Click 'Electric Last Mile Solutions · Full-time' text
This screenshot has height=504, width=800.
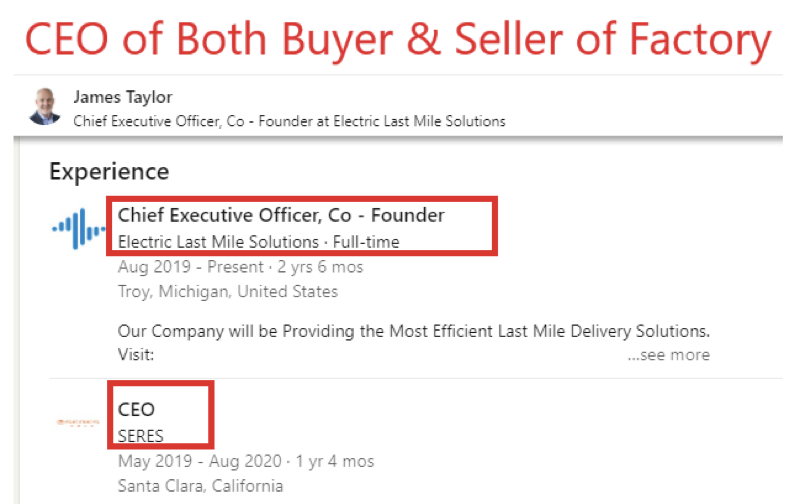coord(259,241)
